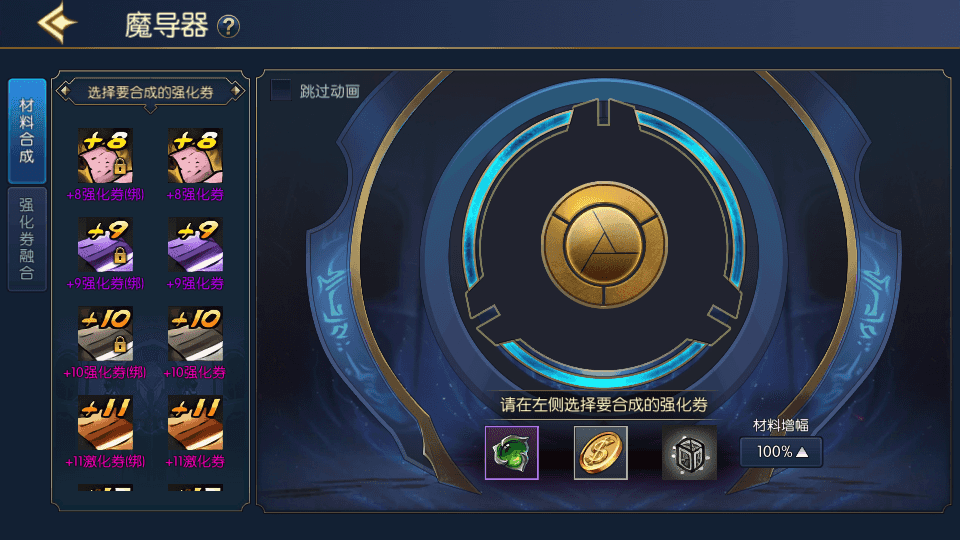Click the green gem material slot
The image size is (960, 540).
point(512,453)
